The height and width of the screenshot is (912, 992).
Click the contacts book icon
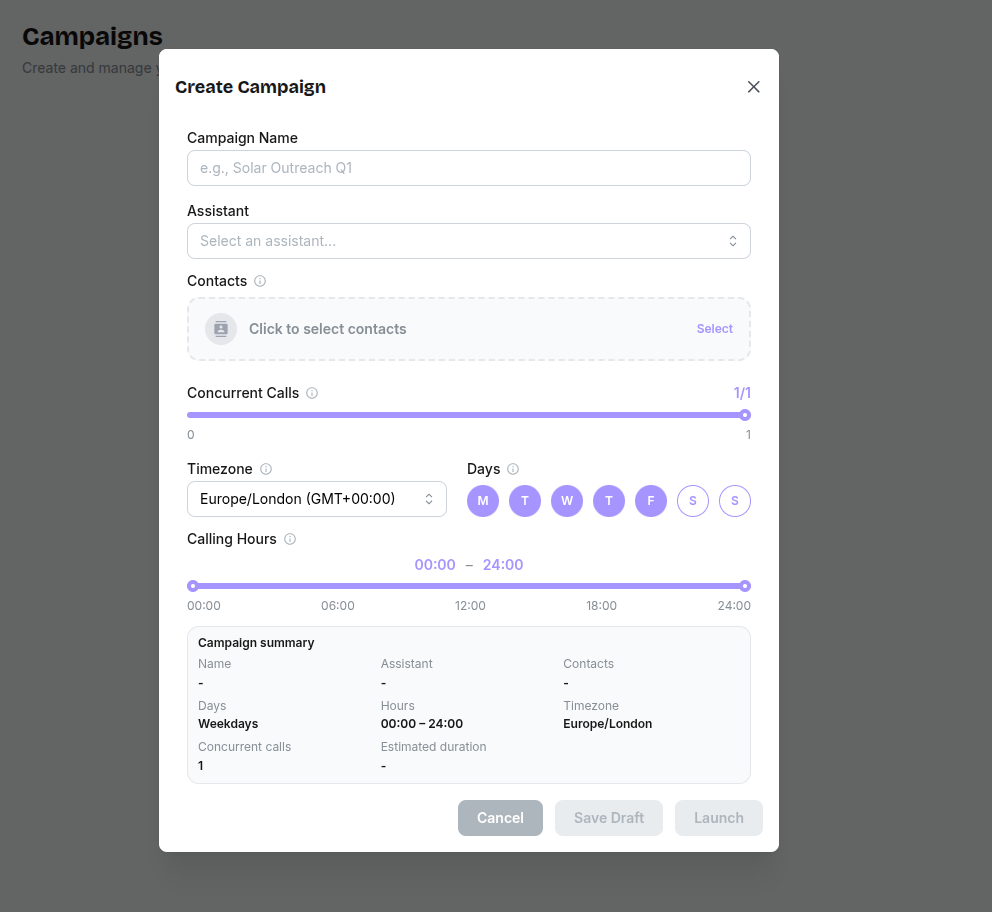pyautogui.click(x=221, y=329)
